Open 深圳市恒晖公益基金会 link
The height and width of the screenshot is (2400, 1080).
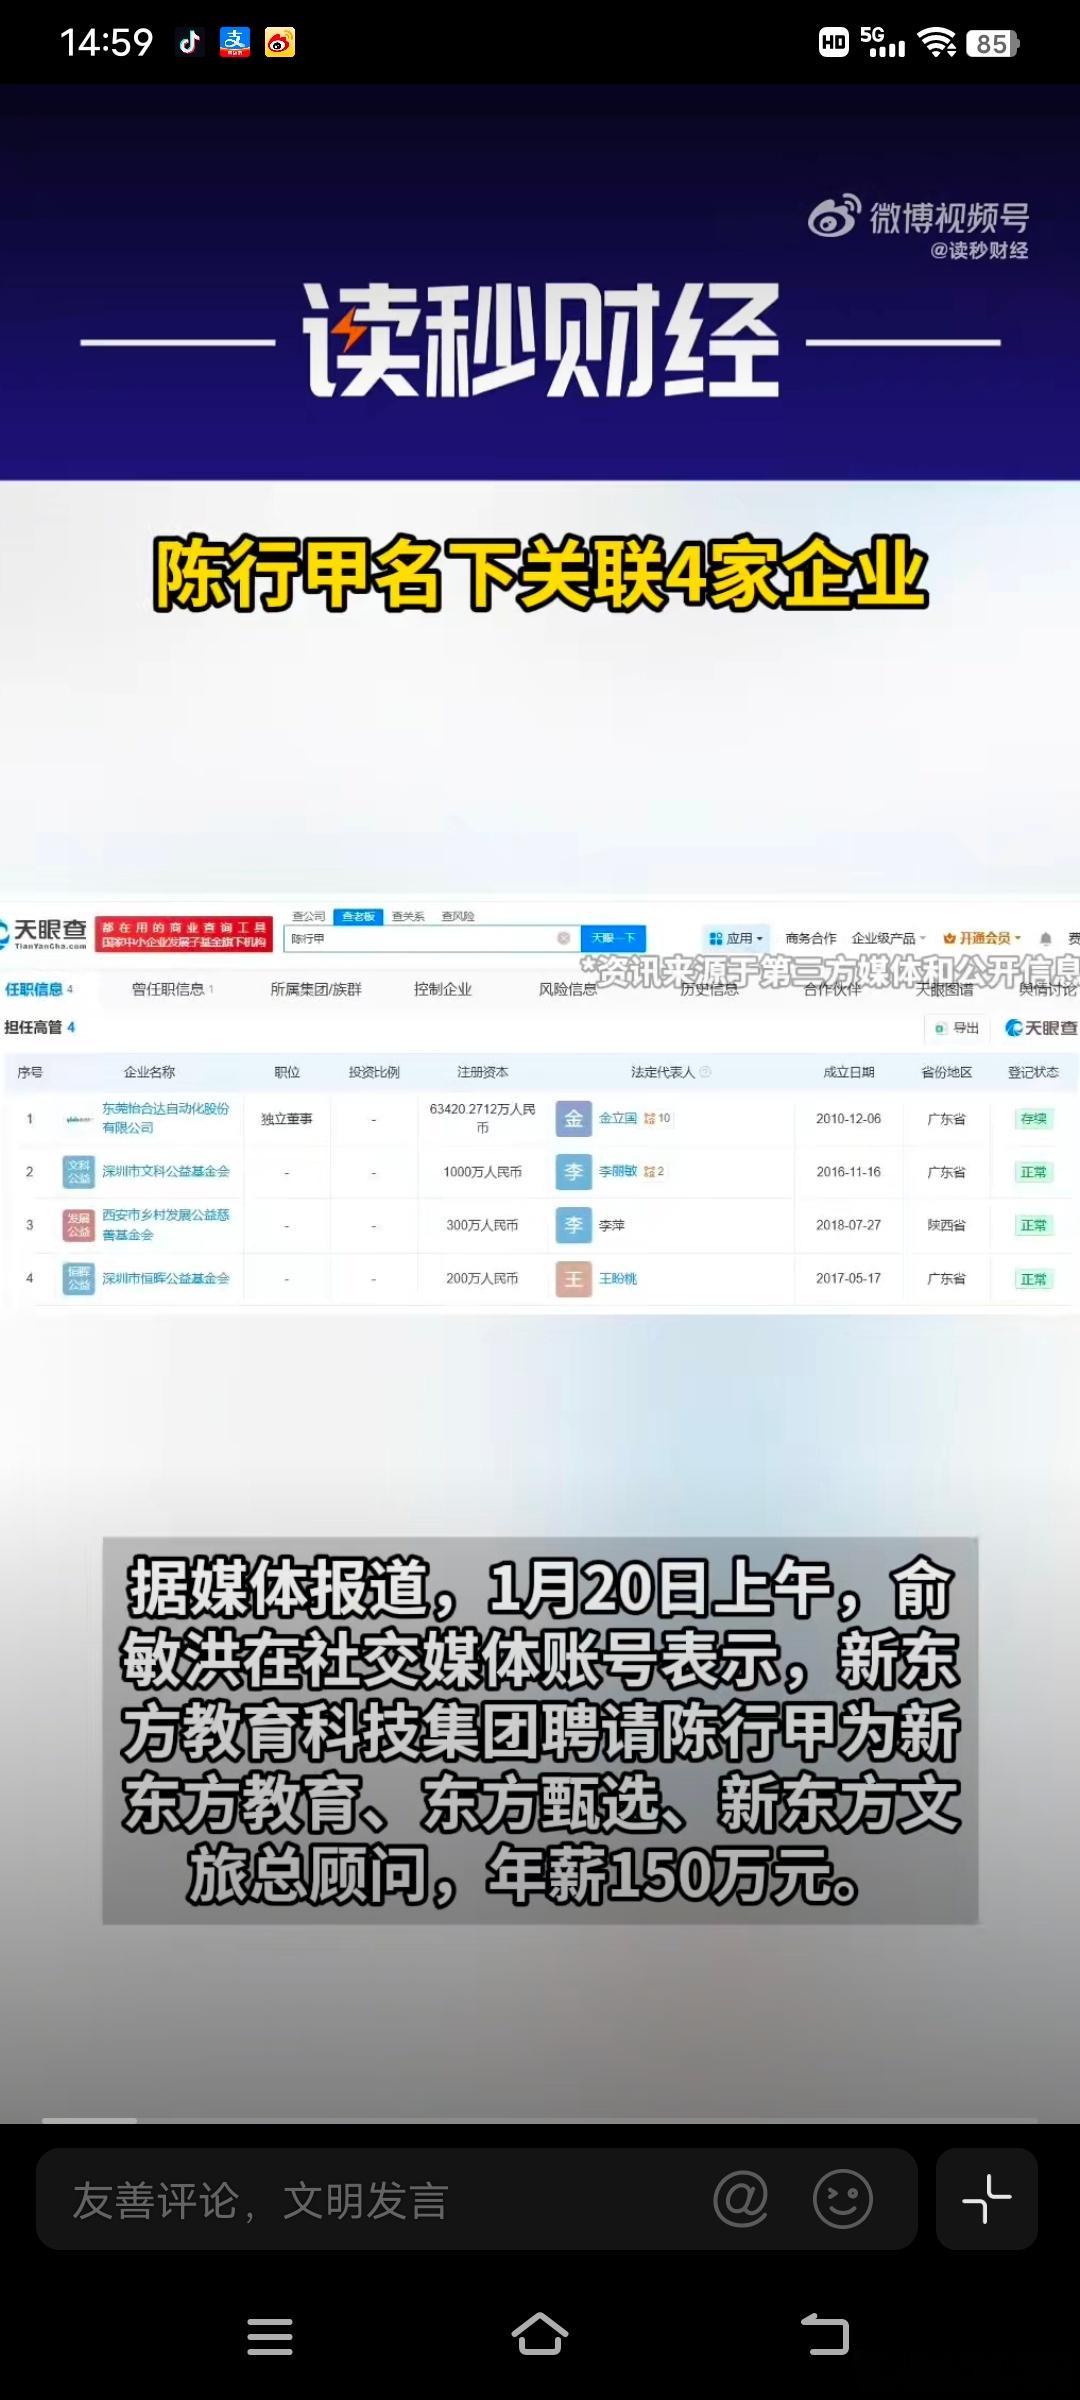click(166, 1278)
